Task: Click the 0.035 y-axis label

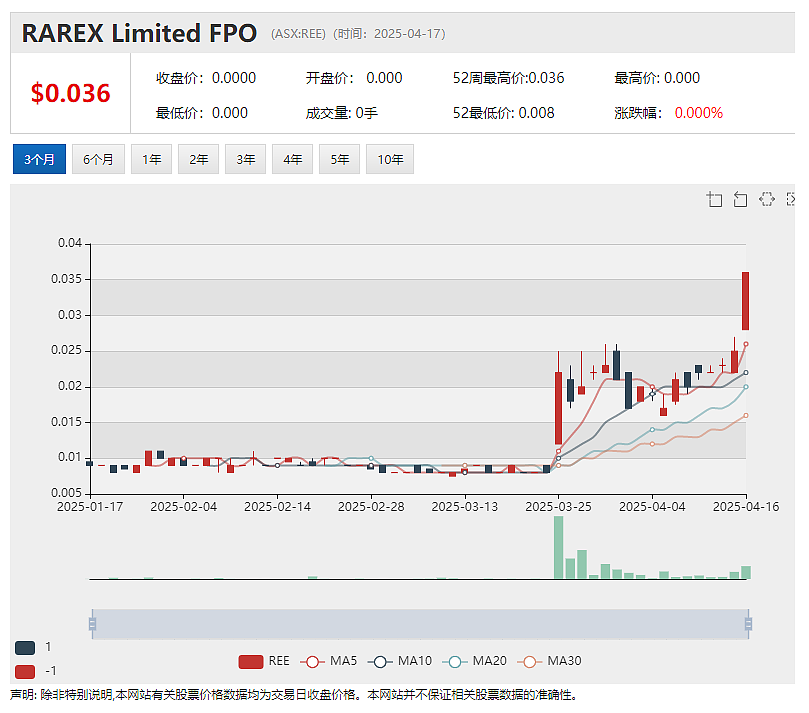Action: pyautogui.click(x=67, y=279)
